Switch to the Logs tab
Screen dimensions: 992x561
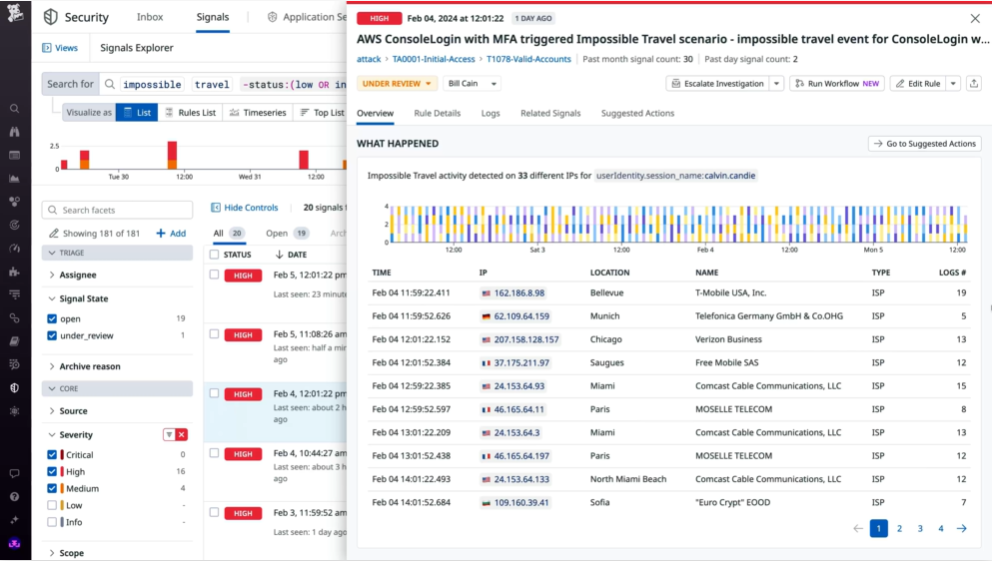(x=490, y=113)
